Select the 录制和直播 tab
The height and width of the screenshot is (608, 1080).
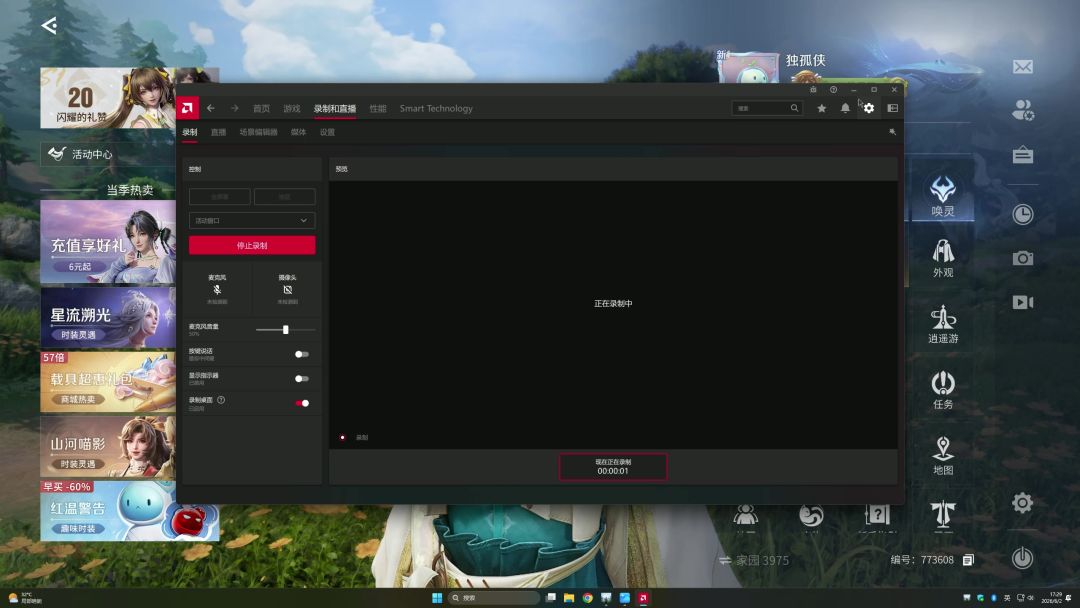coord(335,108)
